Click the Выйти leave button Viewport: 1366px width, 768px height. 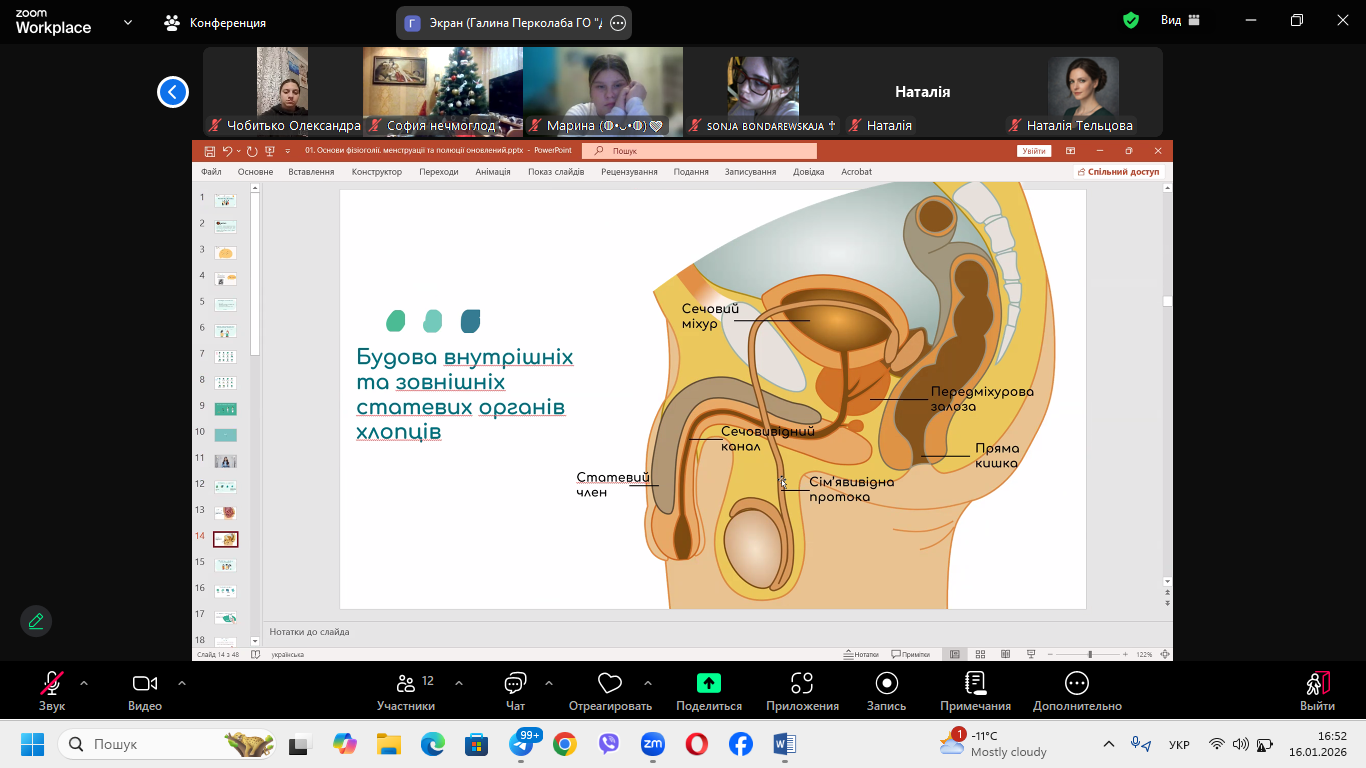pos(1317,690)
